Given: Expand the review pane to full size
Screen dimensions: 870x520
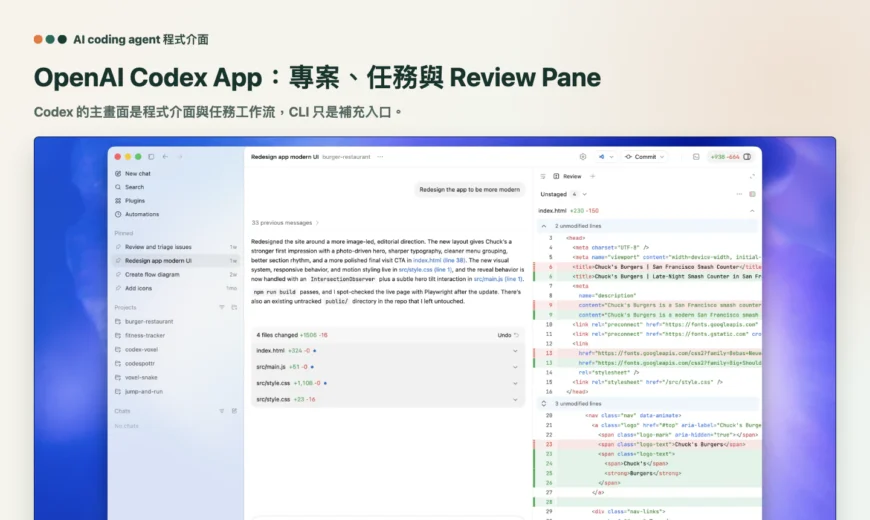Looking at the screenshot, I should coord(752,176).
